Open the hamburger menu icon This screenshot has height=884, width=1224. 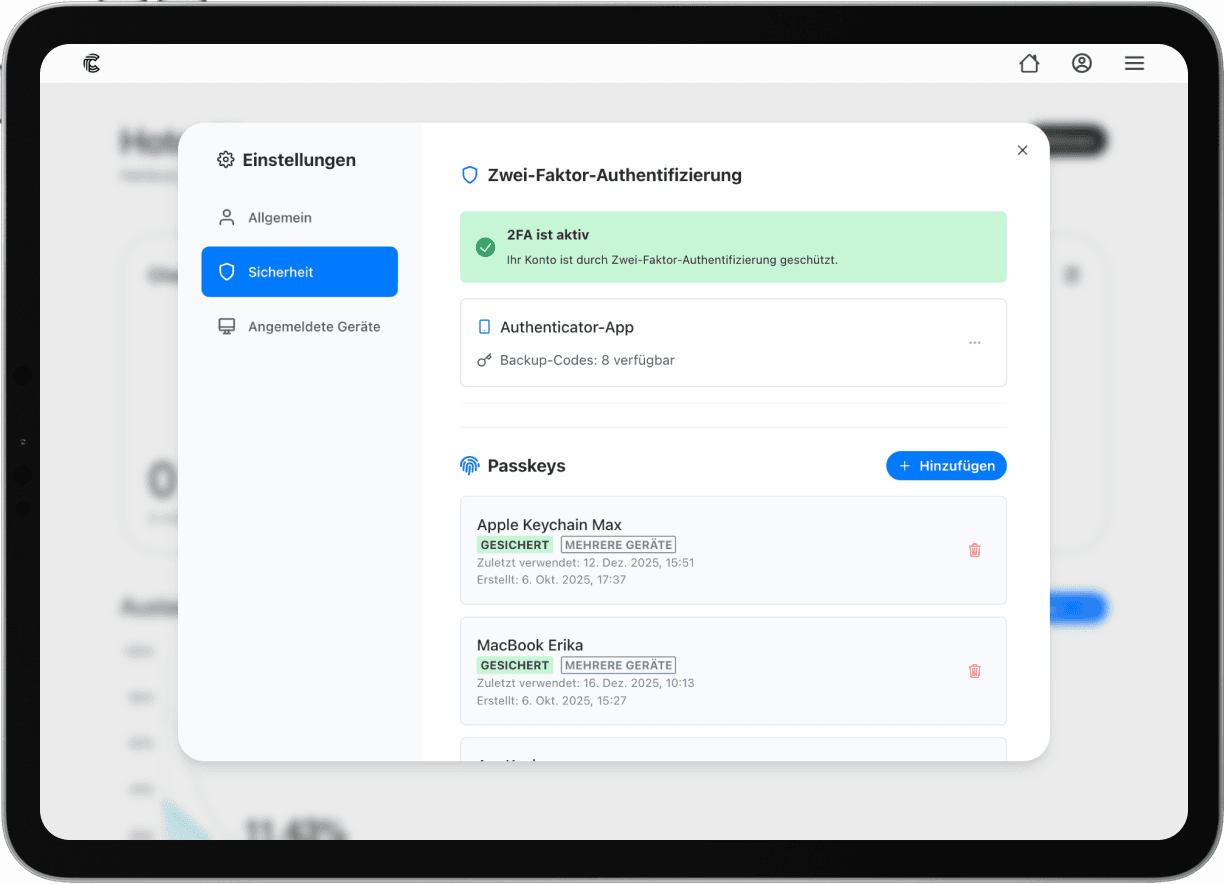pyautogui.click(x=1134, y=64)
